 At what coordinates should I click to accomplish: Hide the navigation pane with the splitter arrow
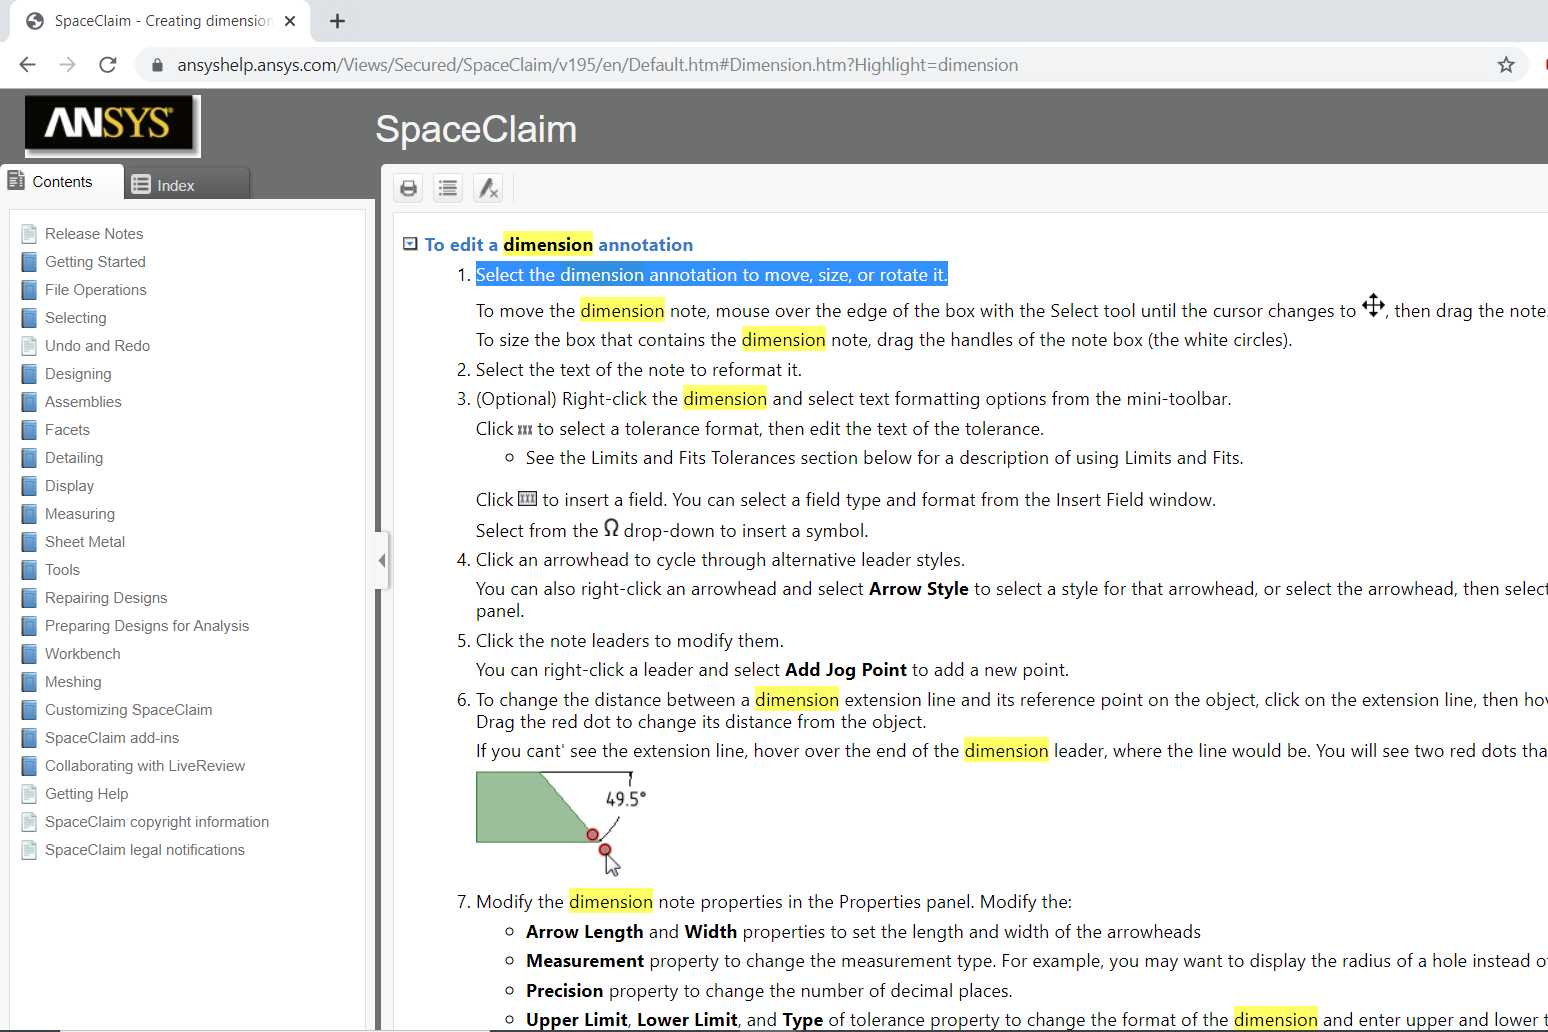(x=381, y=561)
